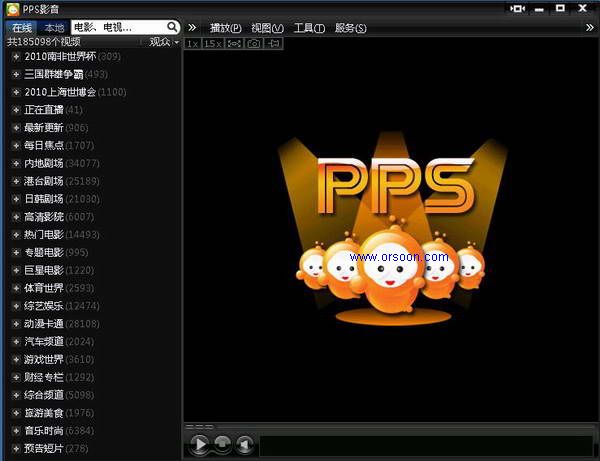The image size is (600, 461).
Task: Switch to the 在线 tab
Action: (21, 27)
